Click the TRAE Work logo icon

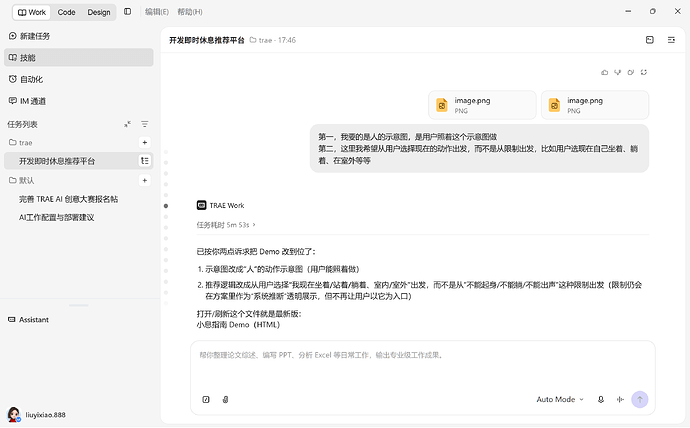(x=202, y=205)
